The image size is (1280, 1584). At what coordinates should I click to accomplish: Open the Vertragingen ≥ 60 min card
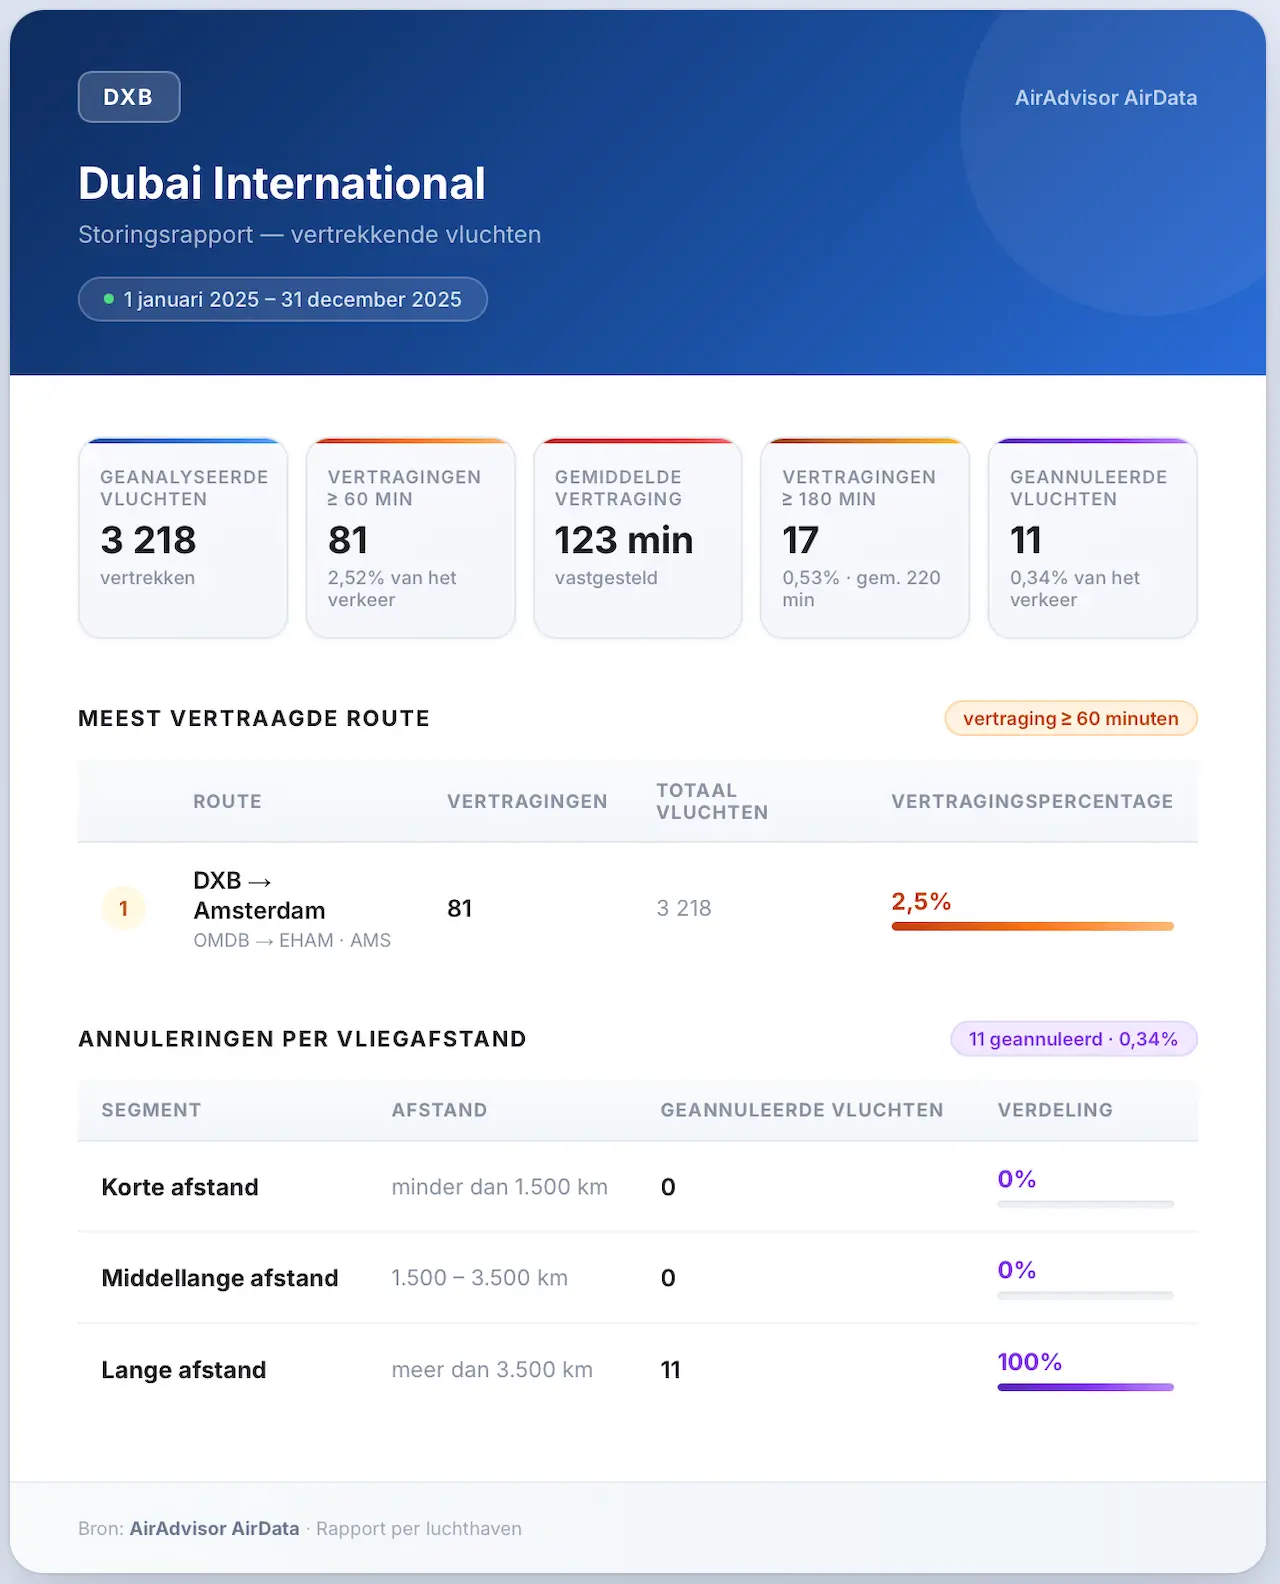[411, 538]
